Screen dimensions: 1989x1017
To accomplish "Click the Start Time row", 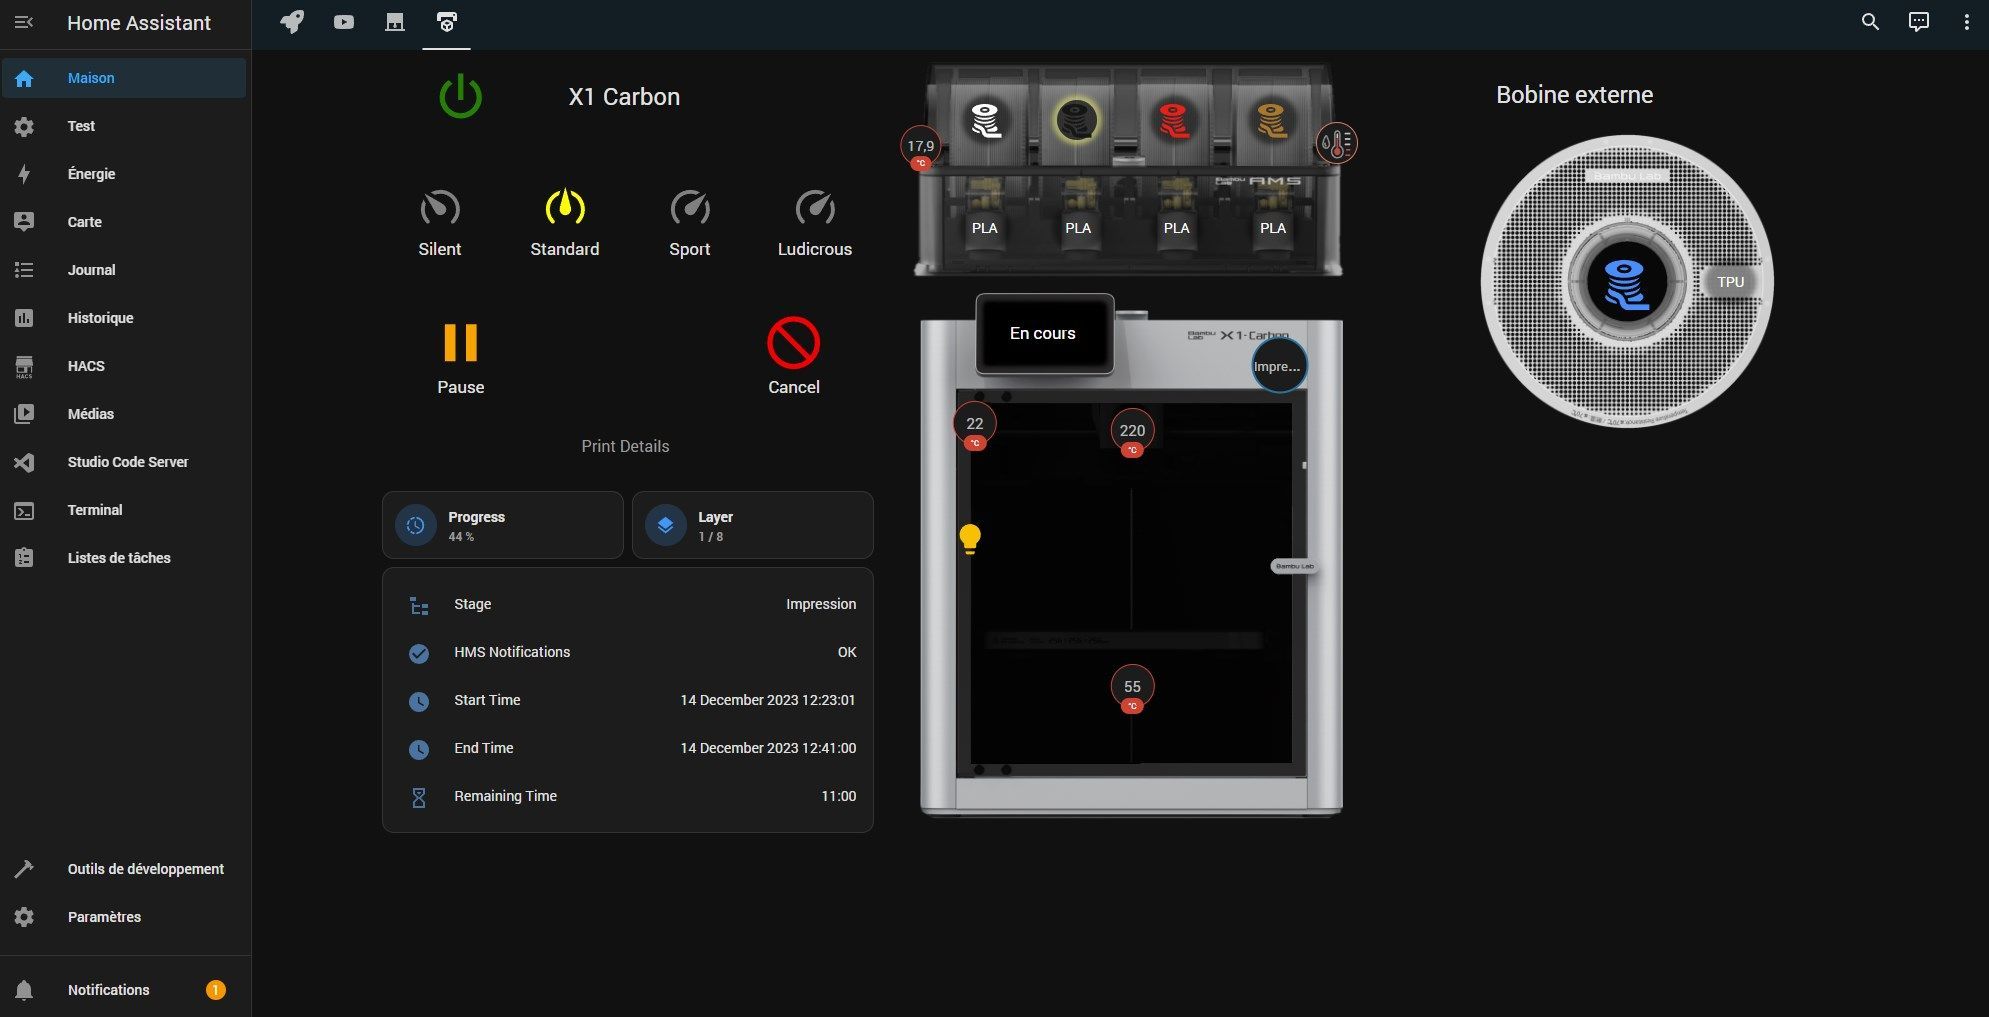I will (628, 700).
